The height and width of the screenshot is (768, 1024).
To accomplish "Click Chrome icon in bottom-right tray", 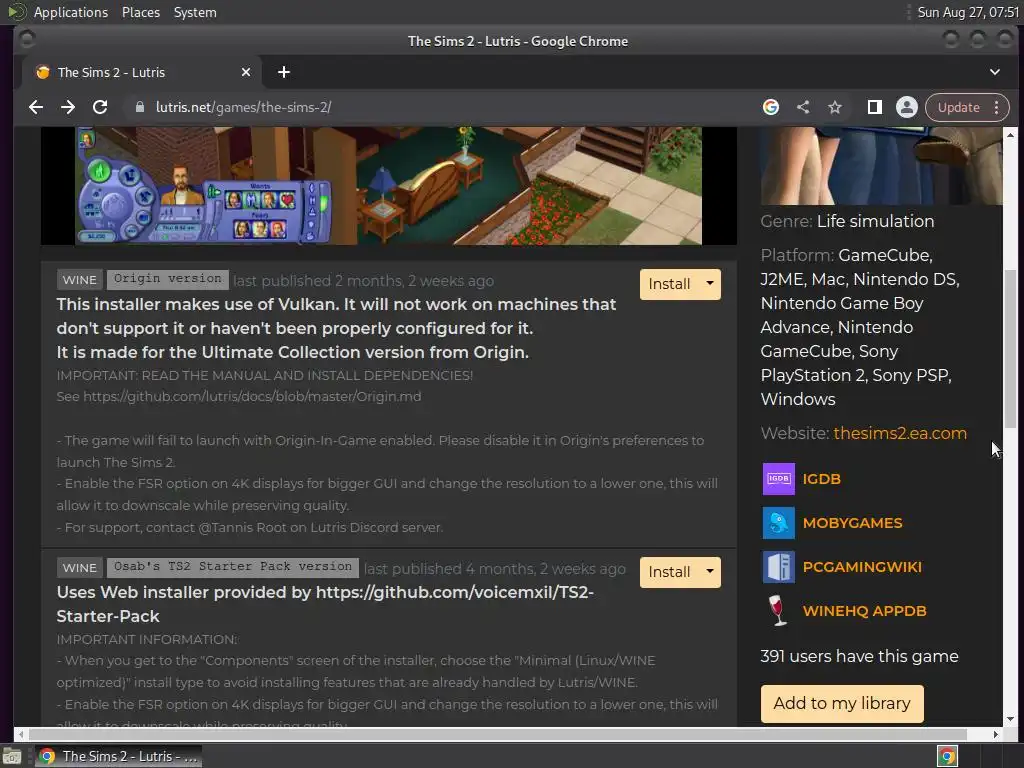I will (x=947, y=756).
